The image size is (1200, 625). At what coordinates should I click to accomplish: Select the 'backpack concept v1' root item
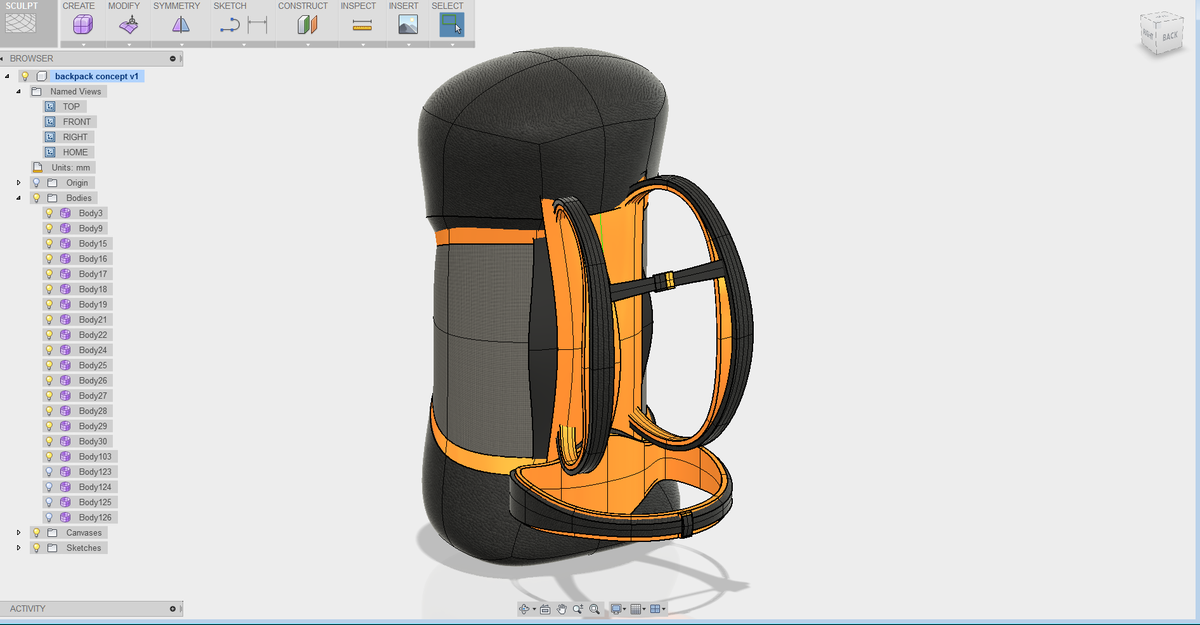pos(98,76)
